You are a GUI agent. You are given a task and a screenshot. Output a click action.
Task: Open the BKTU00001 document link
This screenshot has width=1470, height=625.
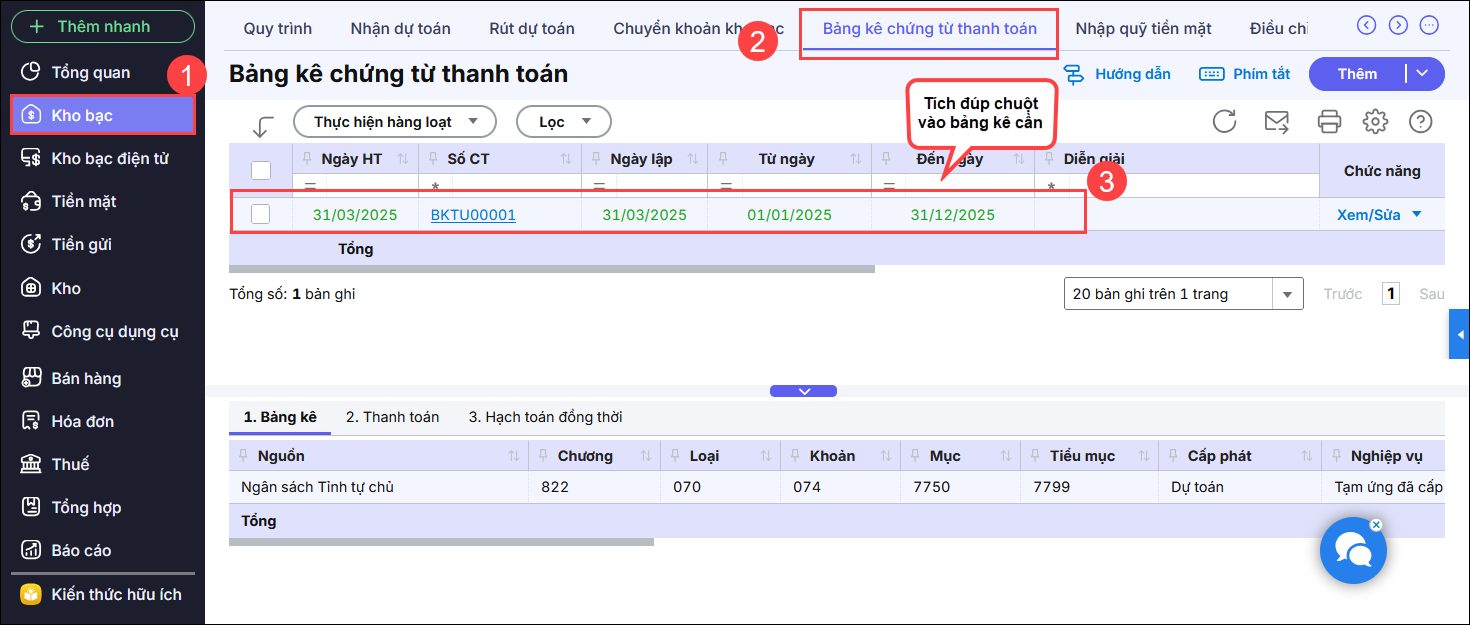(473, 214)
